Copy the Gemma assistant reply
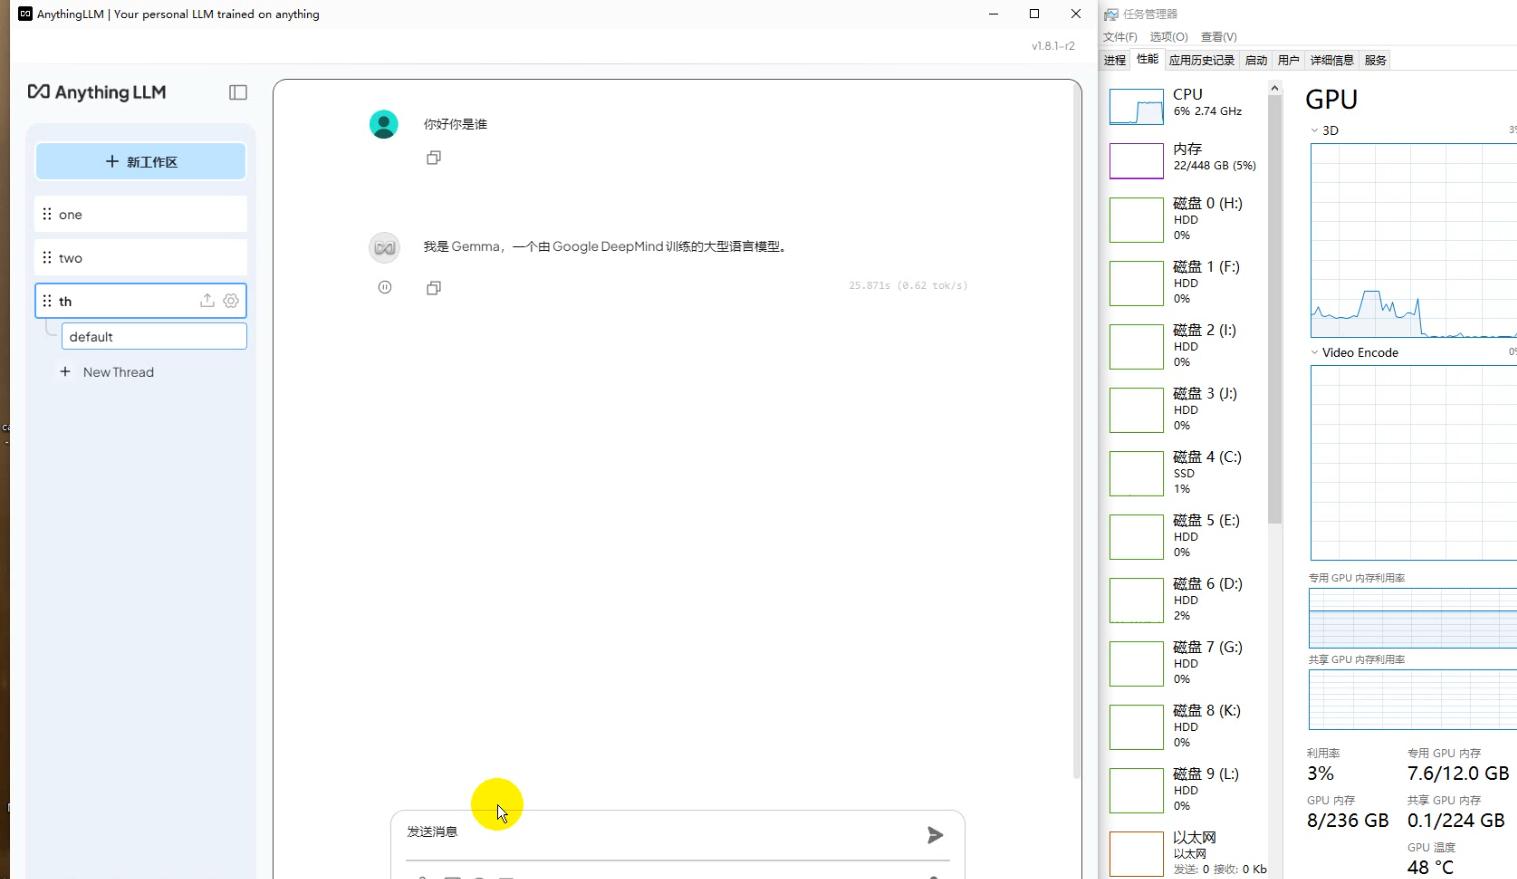 click(434, 288)
